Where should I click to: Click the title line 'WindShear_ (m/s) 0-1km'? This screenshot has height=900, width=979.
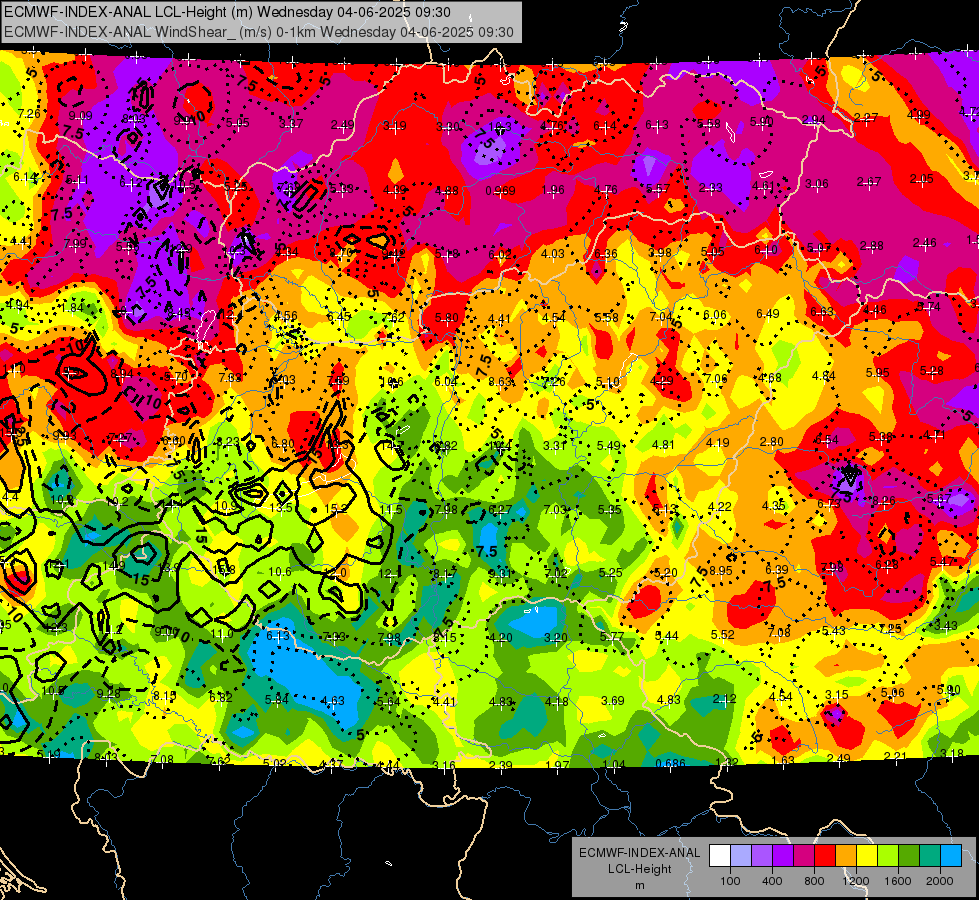[235, 32]
